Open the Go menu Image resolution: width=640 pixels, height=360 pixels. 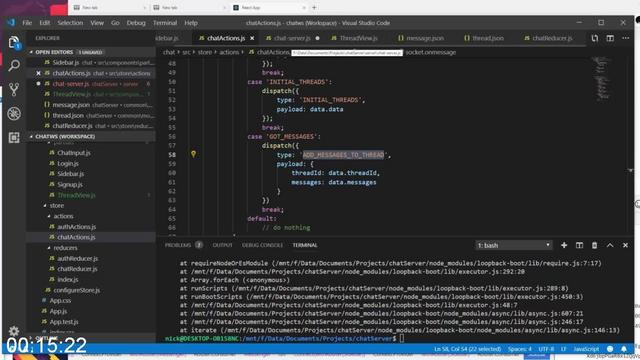point(115,23)
